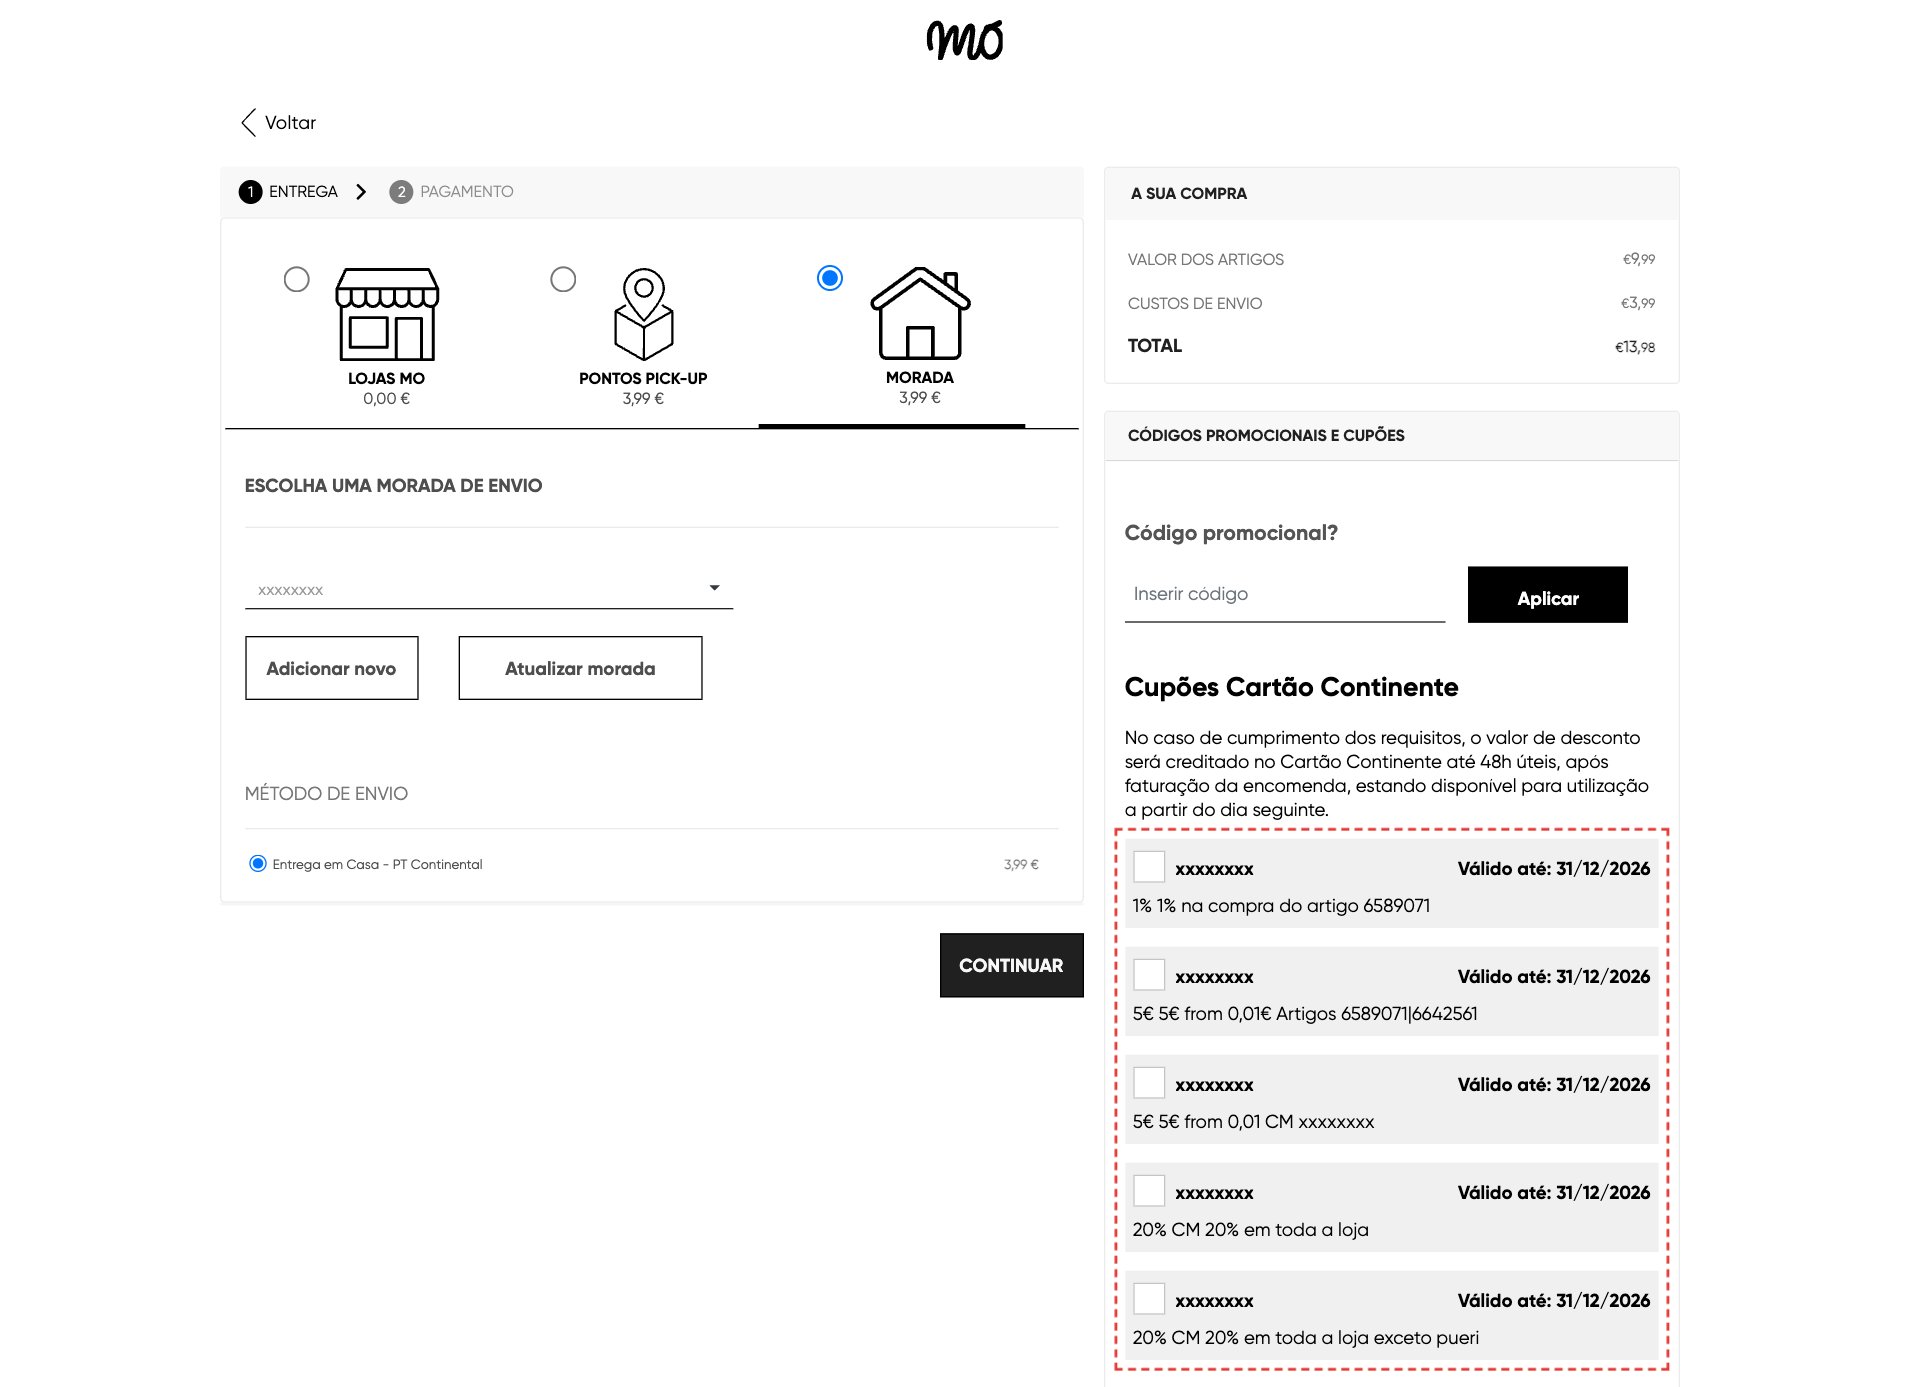The image size is (1920, 1387).
Task: Check the coupon 1% na compra do artigo 6589071
Action: [x=1149, y=866]
